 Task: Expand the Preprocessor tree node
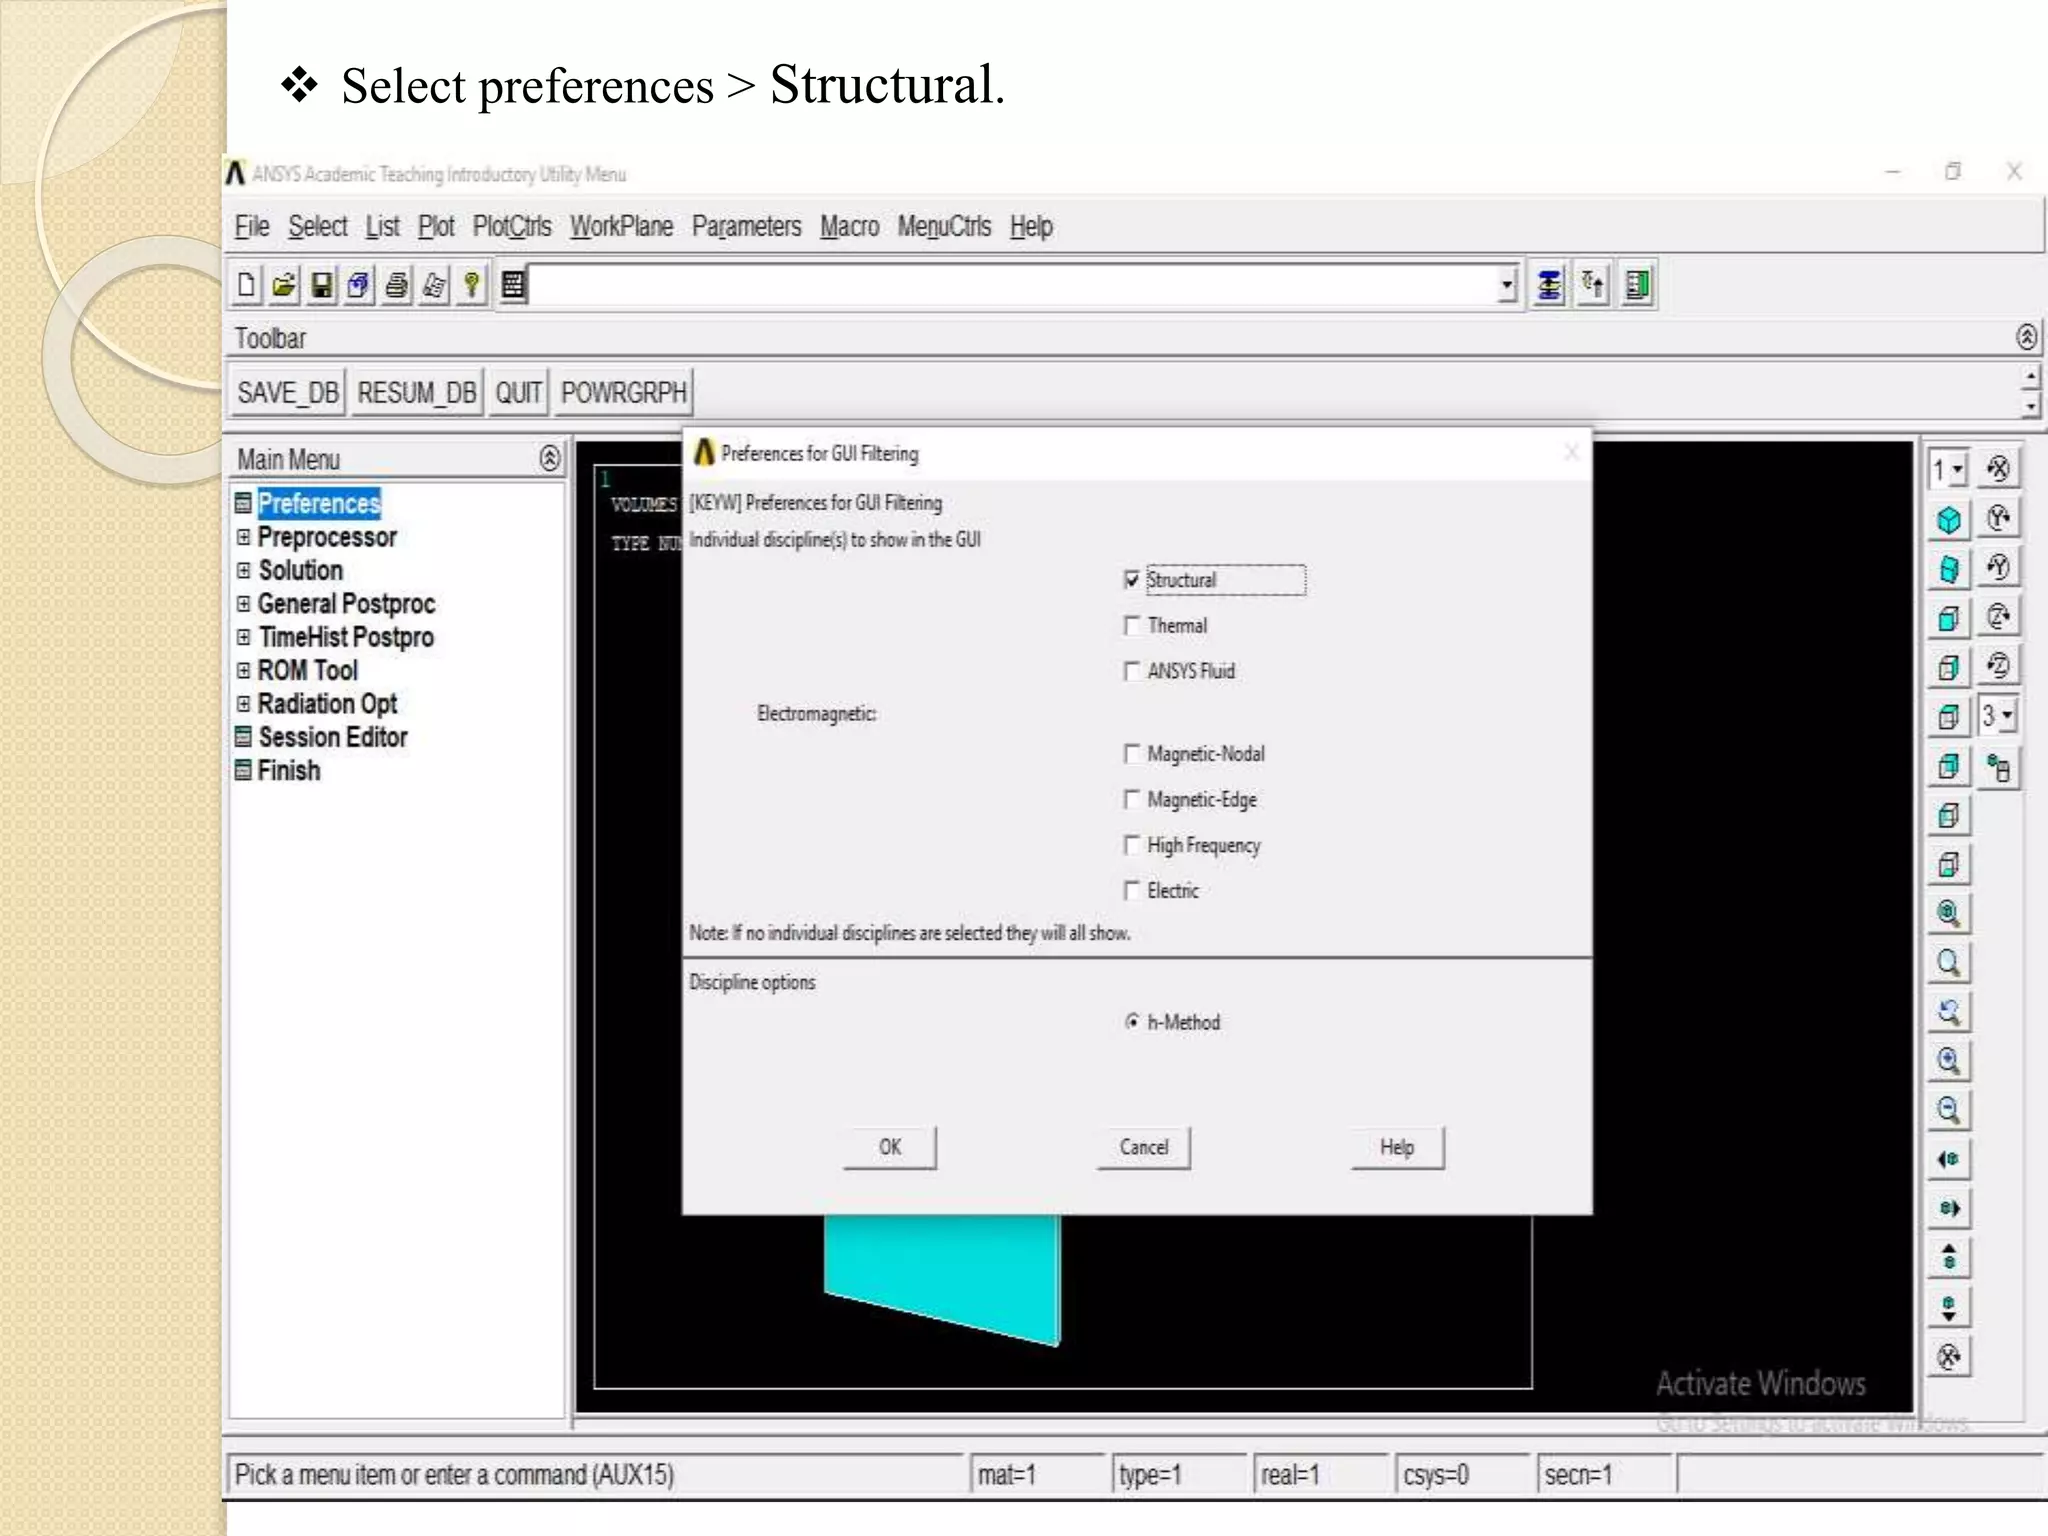(x=243, y=537)
